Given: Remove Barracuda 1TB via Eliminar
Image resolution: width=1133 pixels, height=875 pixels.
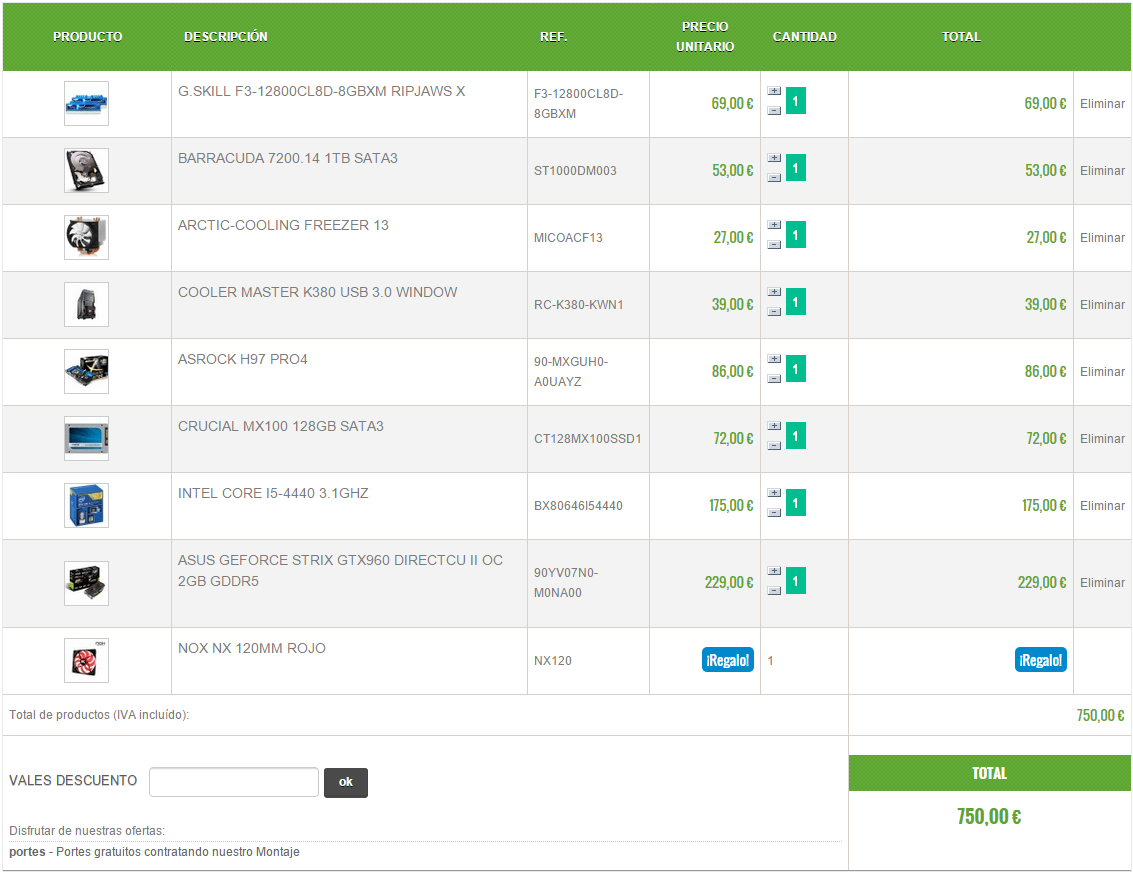Looking at the screenshot, I should (x=1102, y=171).
